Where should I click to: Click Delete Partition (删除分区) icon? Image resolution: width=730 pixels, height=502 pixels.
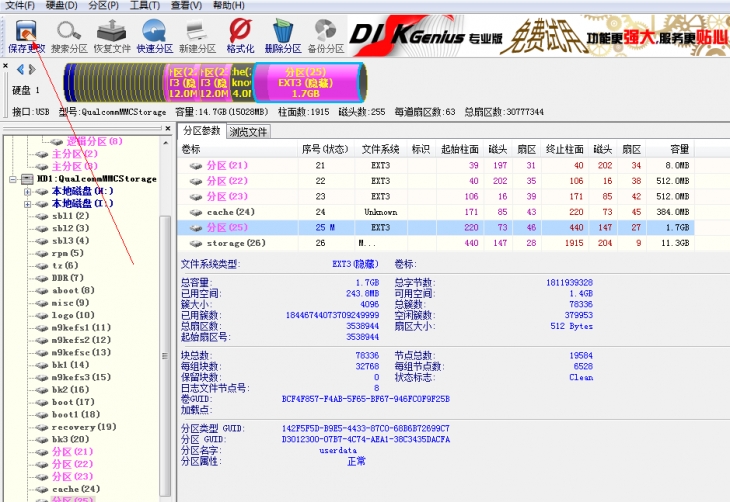(x=283, y=36)
